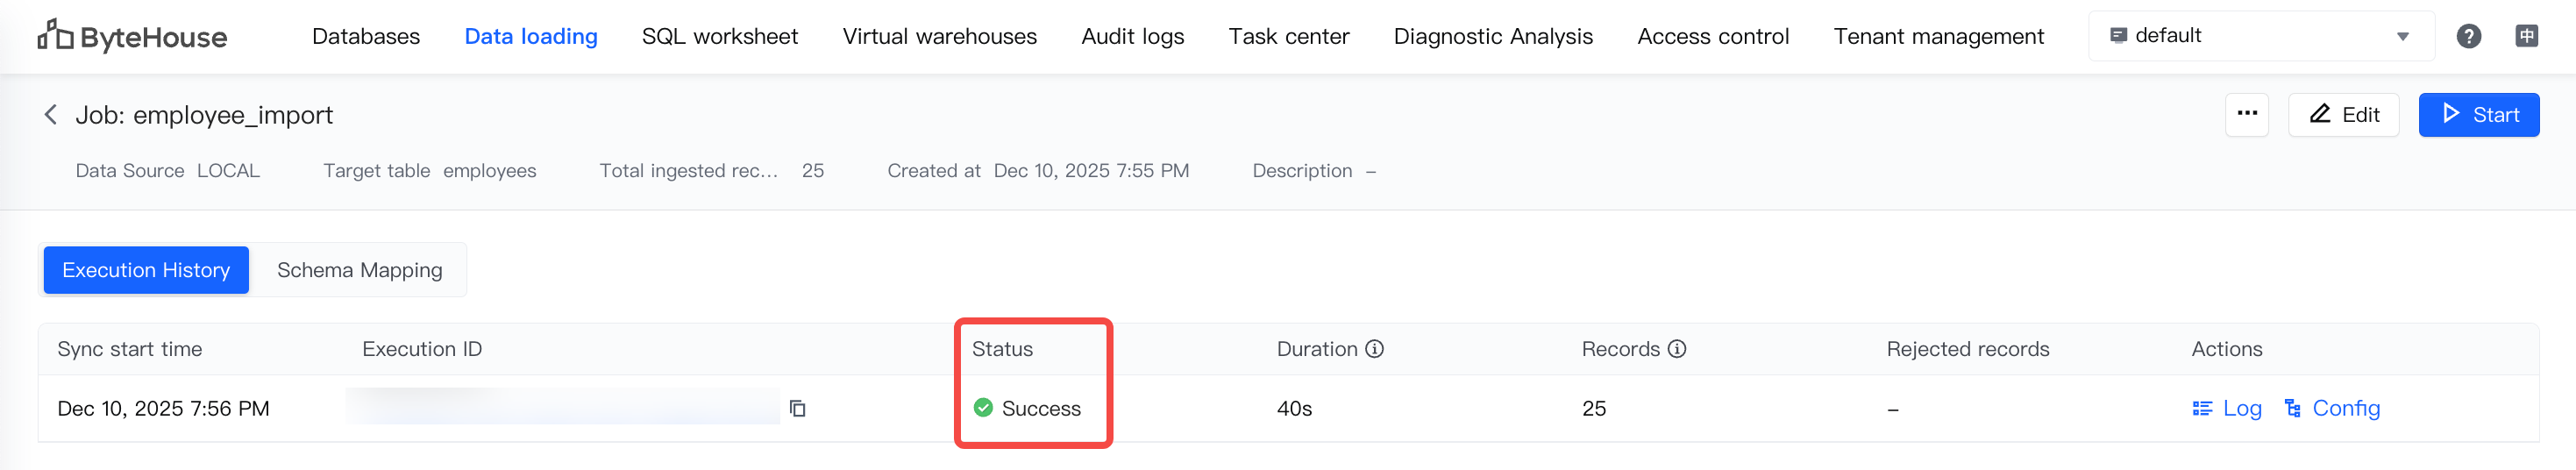The image size is (2576, 470).
Task: Open the Databases menu
Action: [x=366, y=37]
